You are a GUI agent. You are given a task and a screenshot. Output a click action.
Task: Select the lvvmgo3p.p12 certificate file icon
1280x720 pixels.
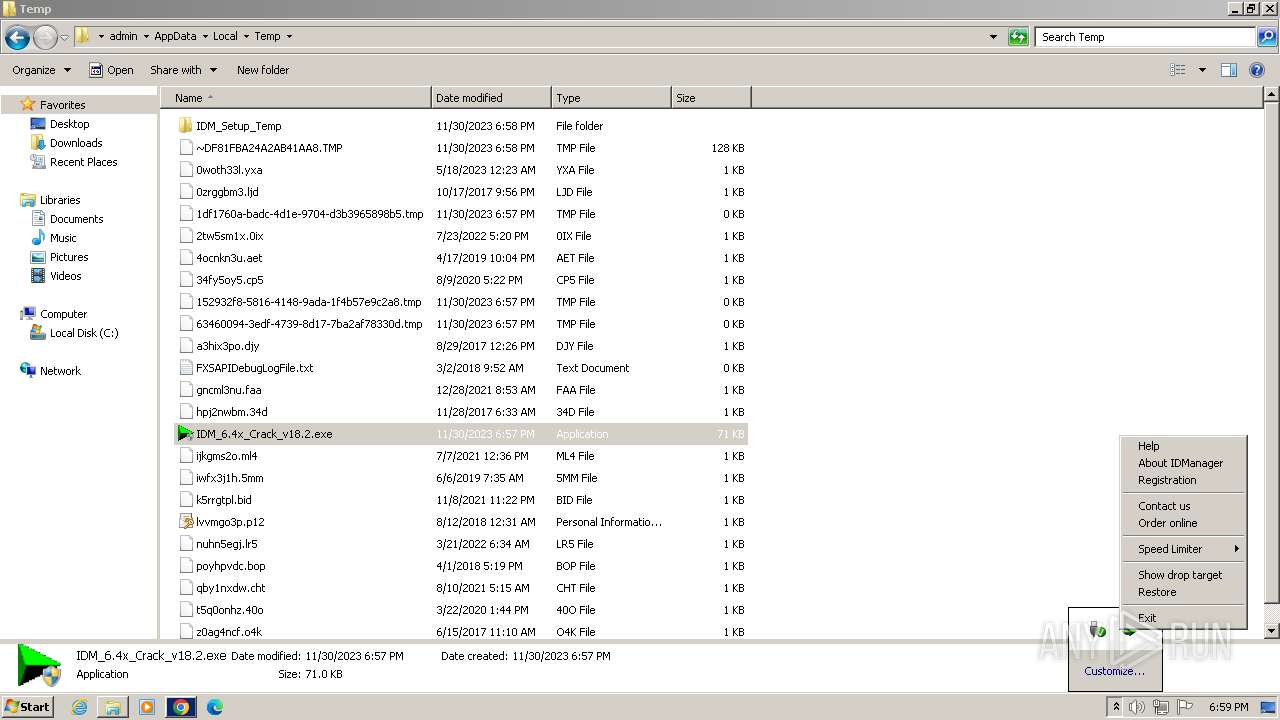click(x=185, y=522)
